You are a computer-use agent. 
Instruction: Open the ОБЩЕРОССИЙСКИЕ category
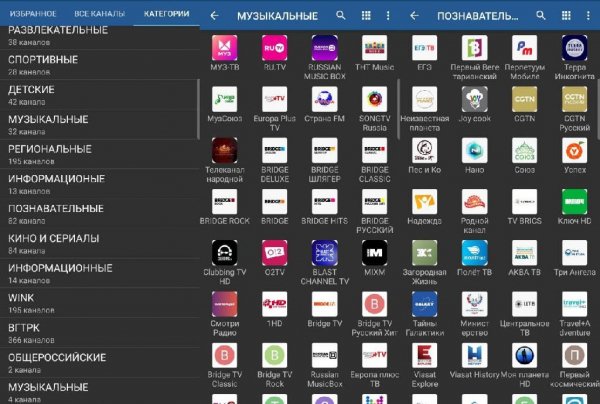(x=99, y=363)
